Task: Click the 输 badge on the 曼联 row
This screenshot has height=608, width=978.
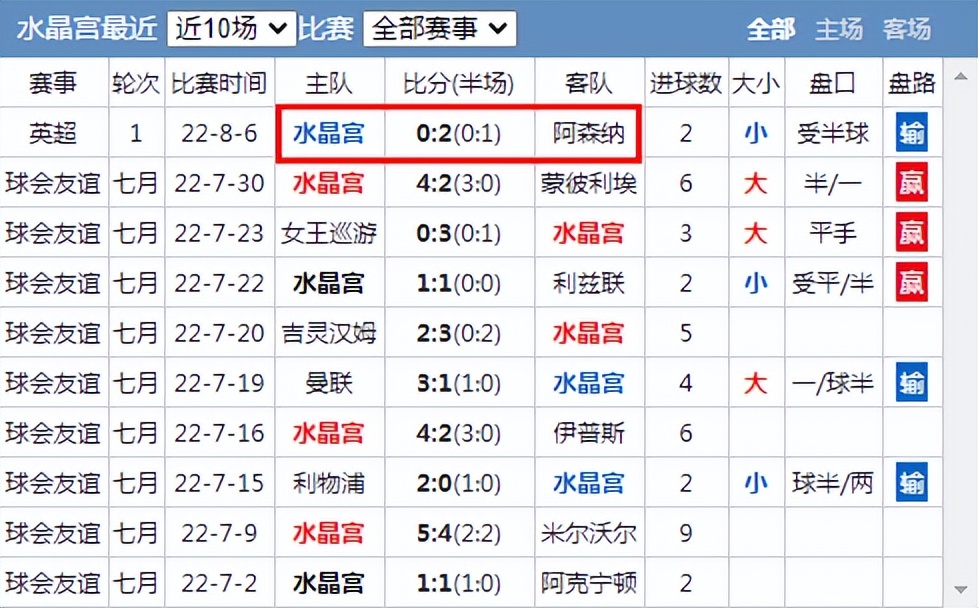Action: (x=911, y=383)
